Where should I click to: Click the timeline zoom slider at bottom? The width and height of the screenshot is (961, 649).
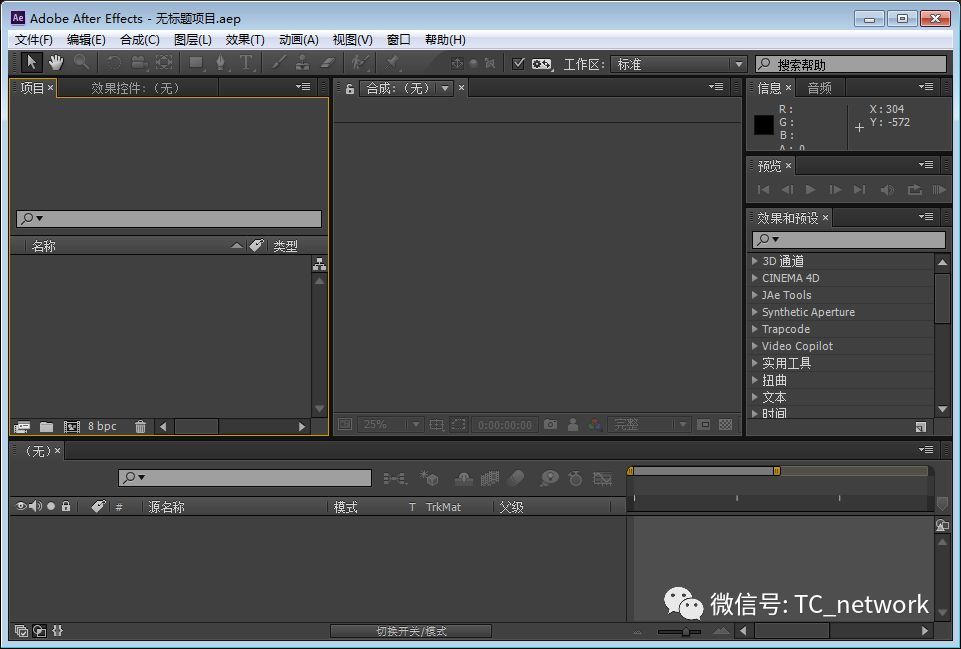[x=686, y=631]
